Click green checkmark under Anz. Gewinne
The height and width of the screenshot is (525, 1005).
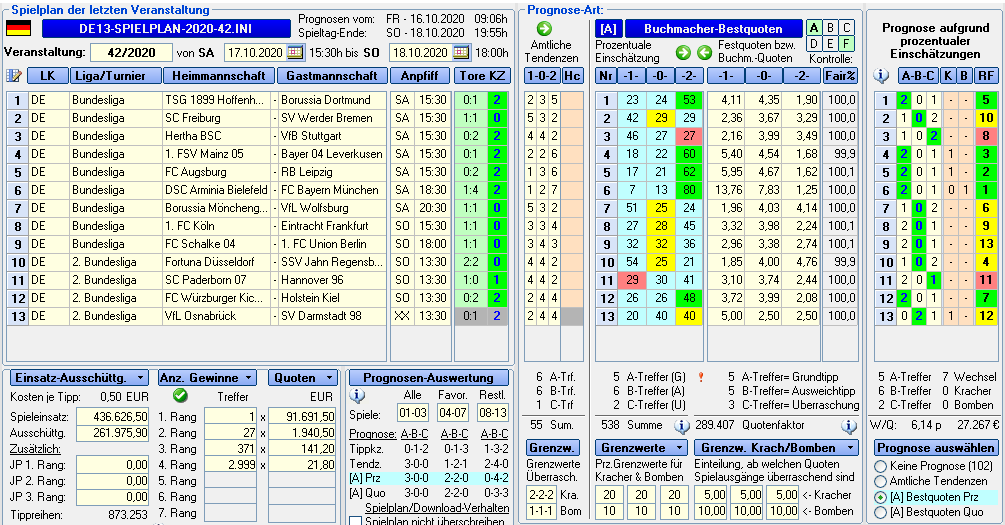pyautogui.click(x=180, y=396)
